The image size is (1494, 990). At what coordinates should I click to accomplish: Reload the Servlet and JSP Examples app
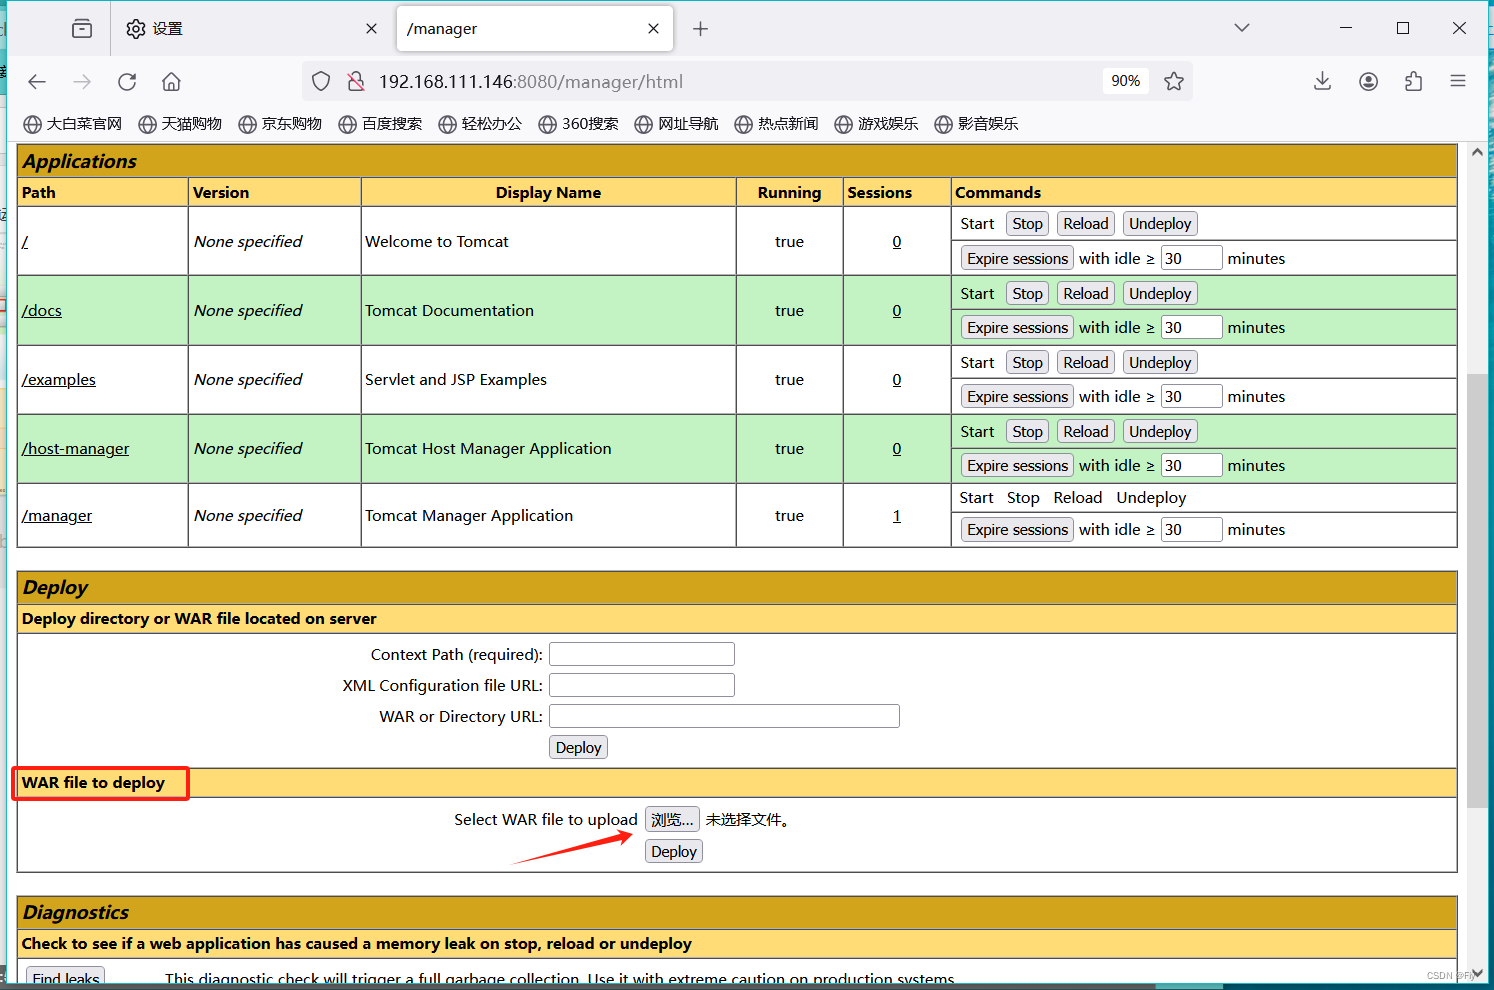[x=1085, y=363]
